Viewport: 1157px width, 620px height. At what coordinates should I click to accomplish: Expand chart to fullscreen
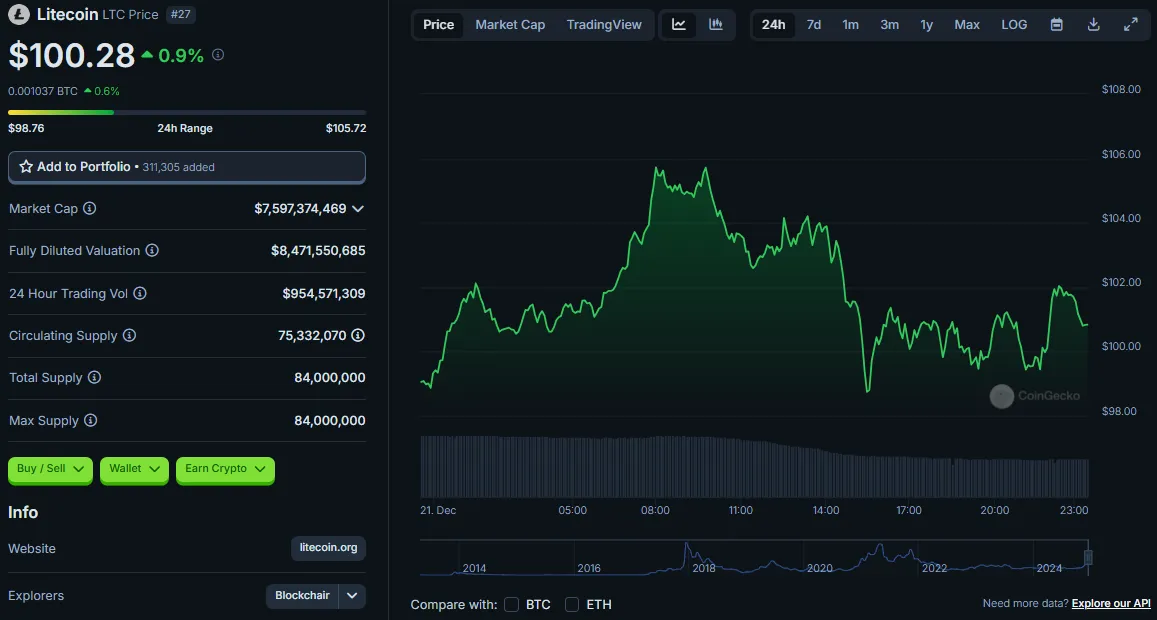tap(1130, 24)
